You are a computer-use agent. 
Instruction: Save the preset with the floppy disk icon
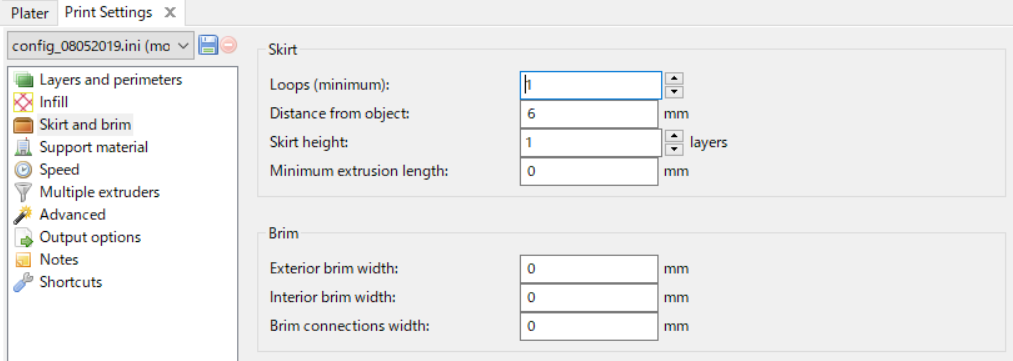coord(208,45)
